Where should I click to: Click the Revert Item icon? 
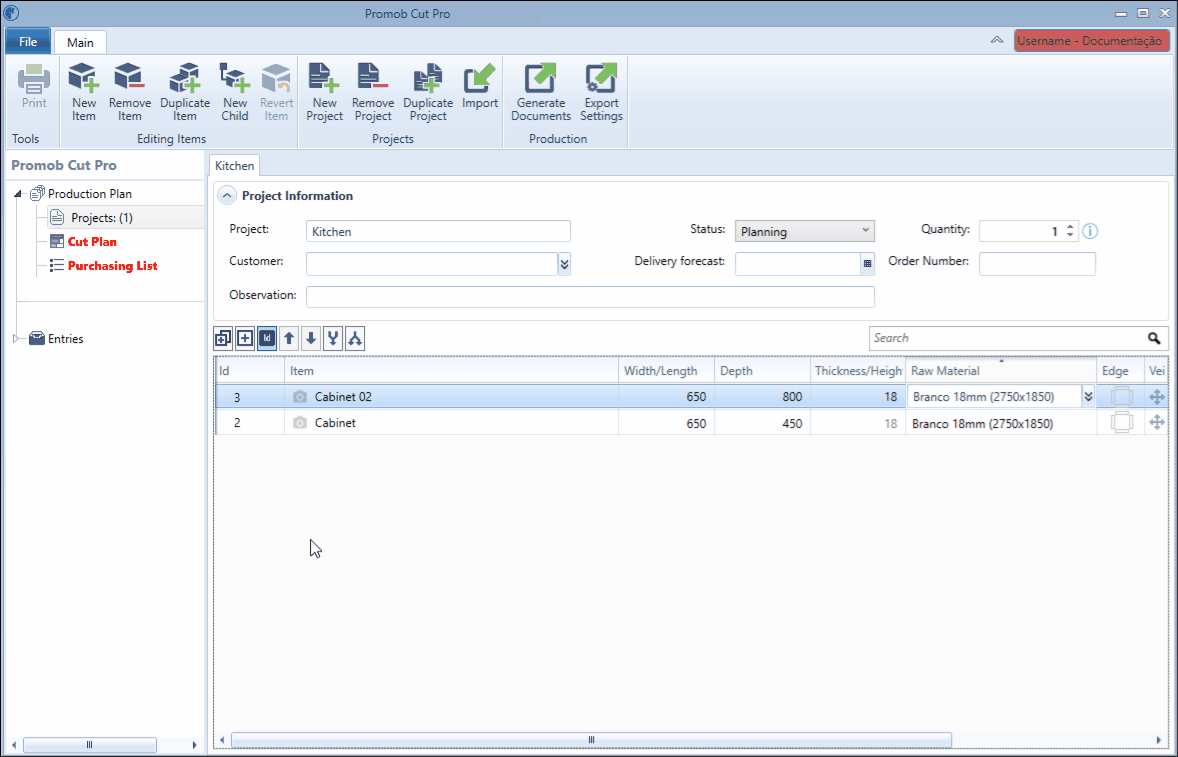tap(276, 92)
